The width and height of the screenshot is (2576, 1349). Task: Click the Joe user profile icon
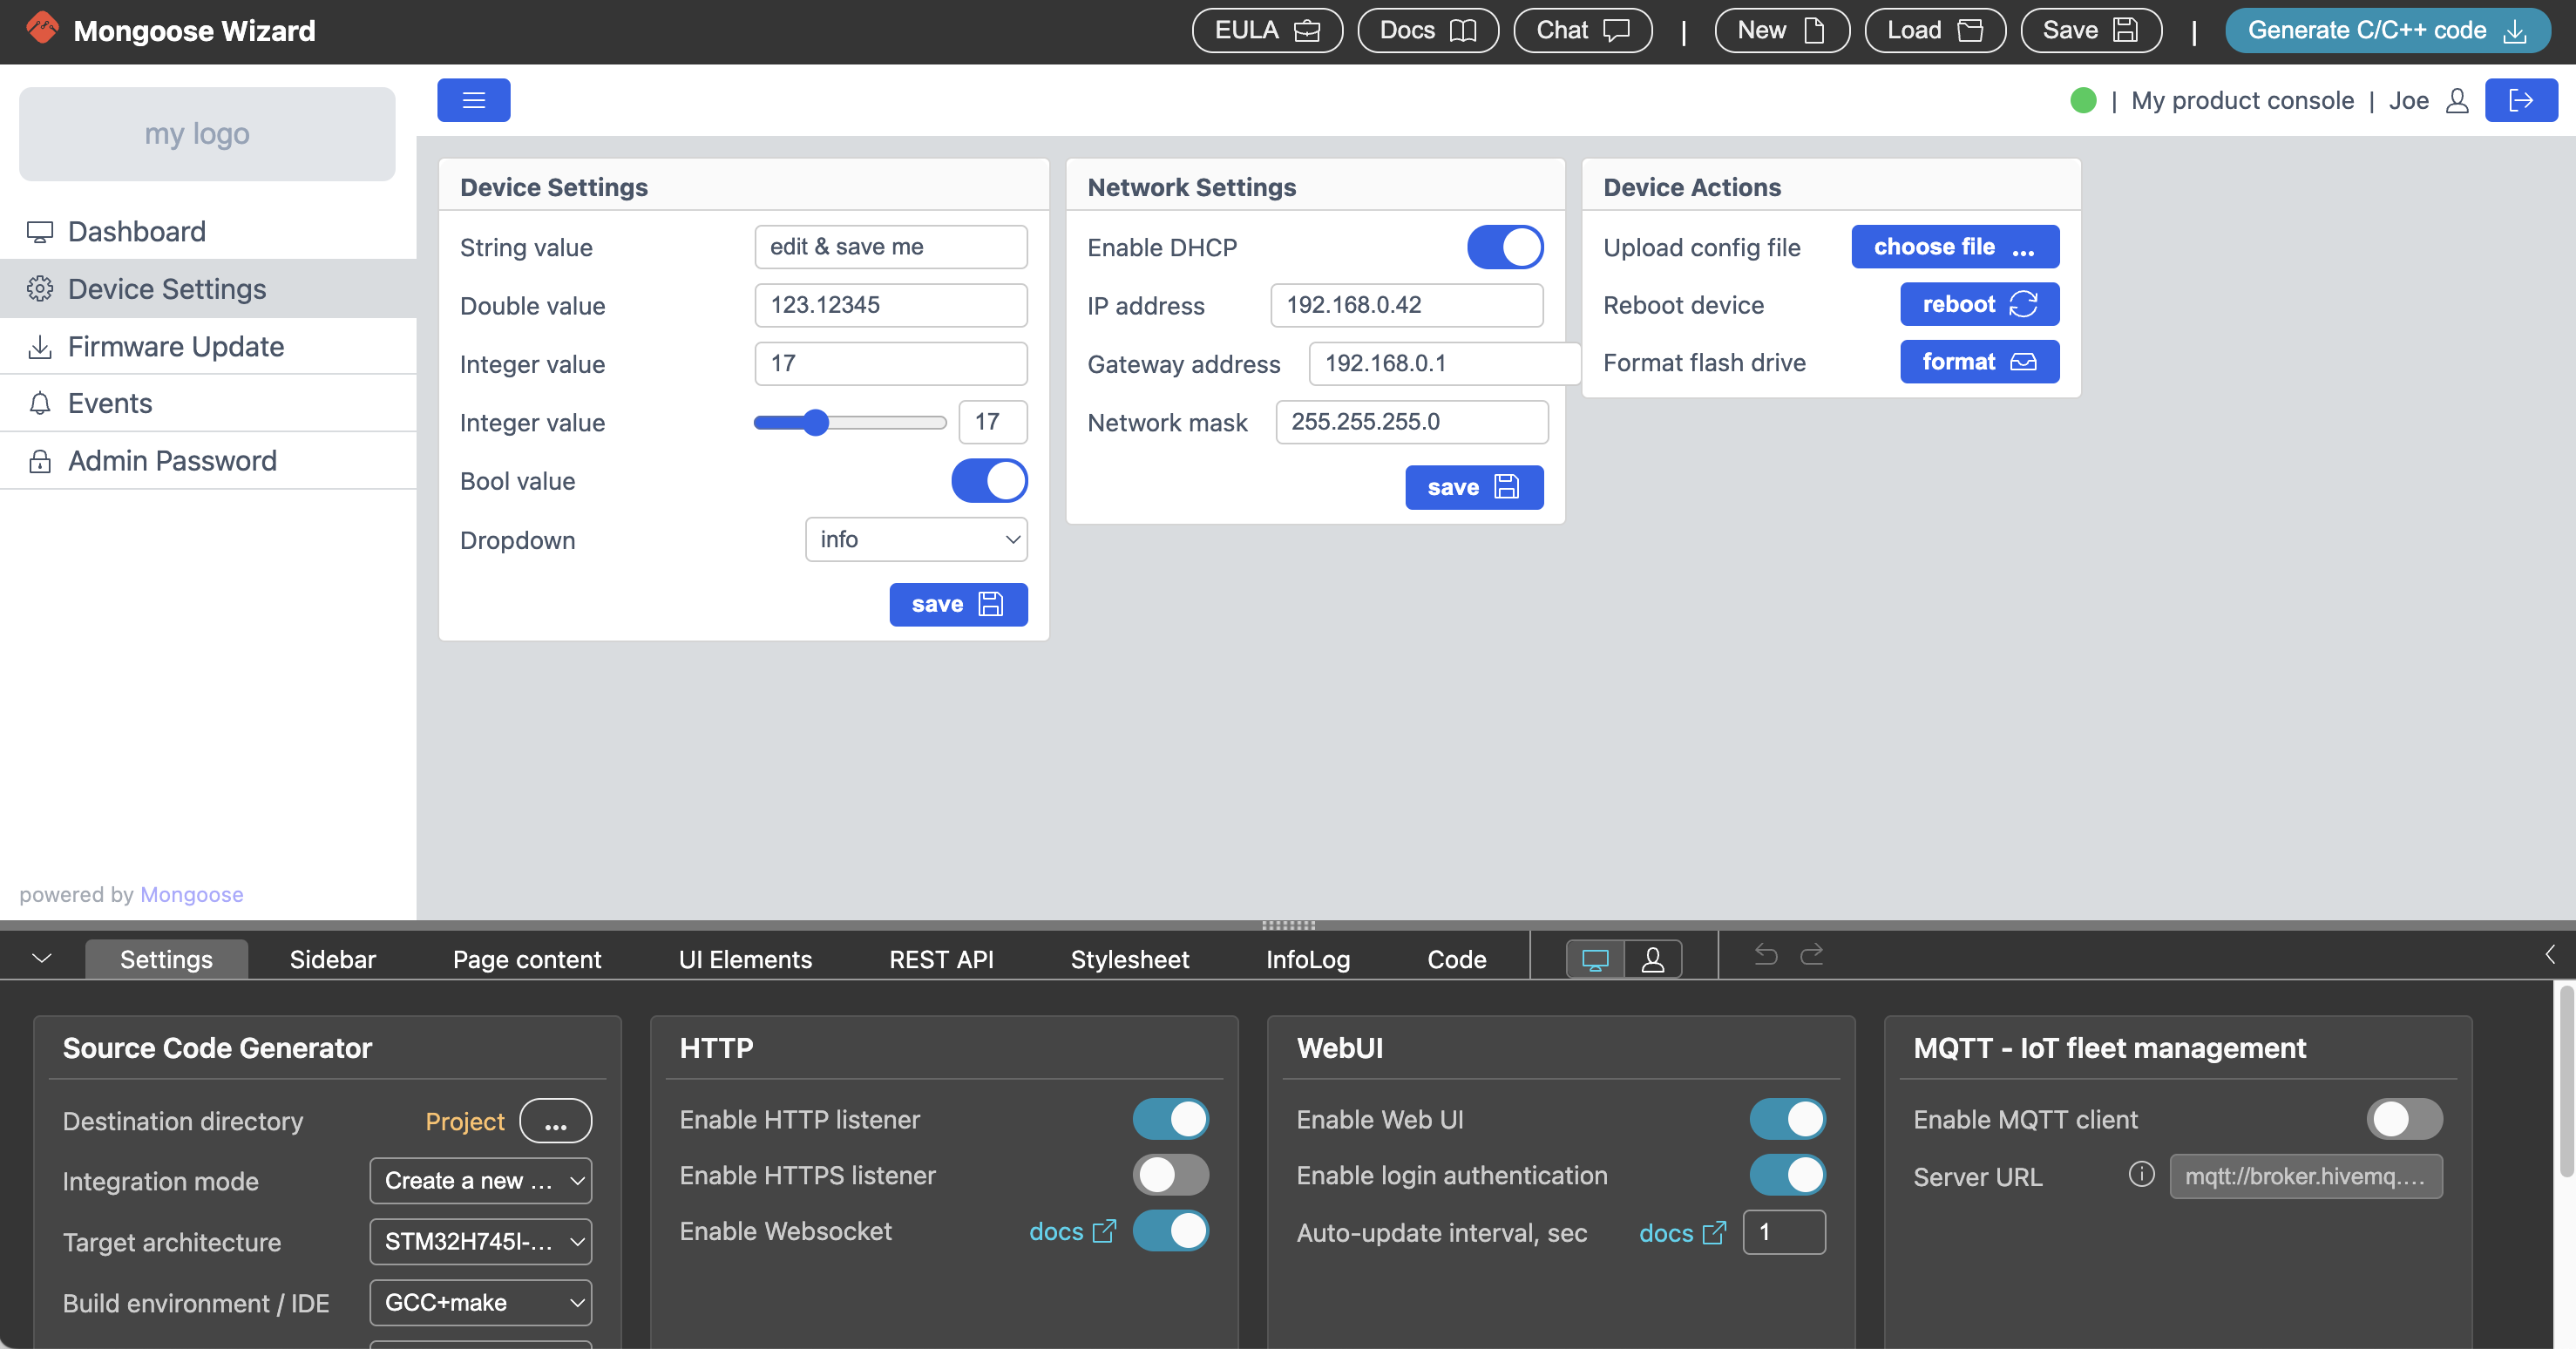click(2456, 100)
